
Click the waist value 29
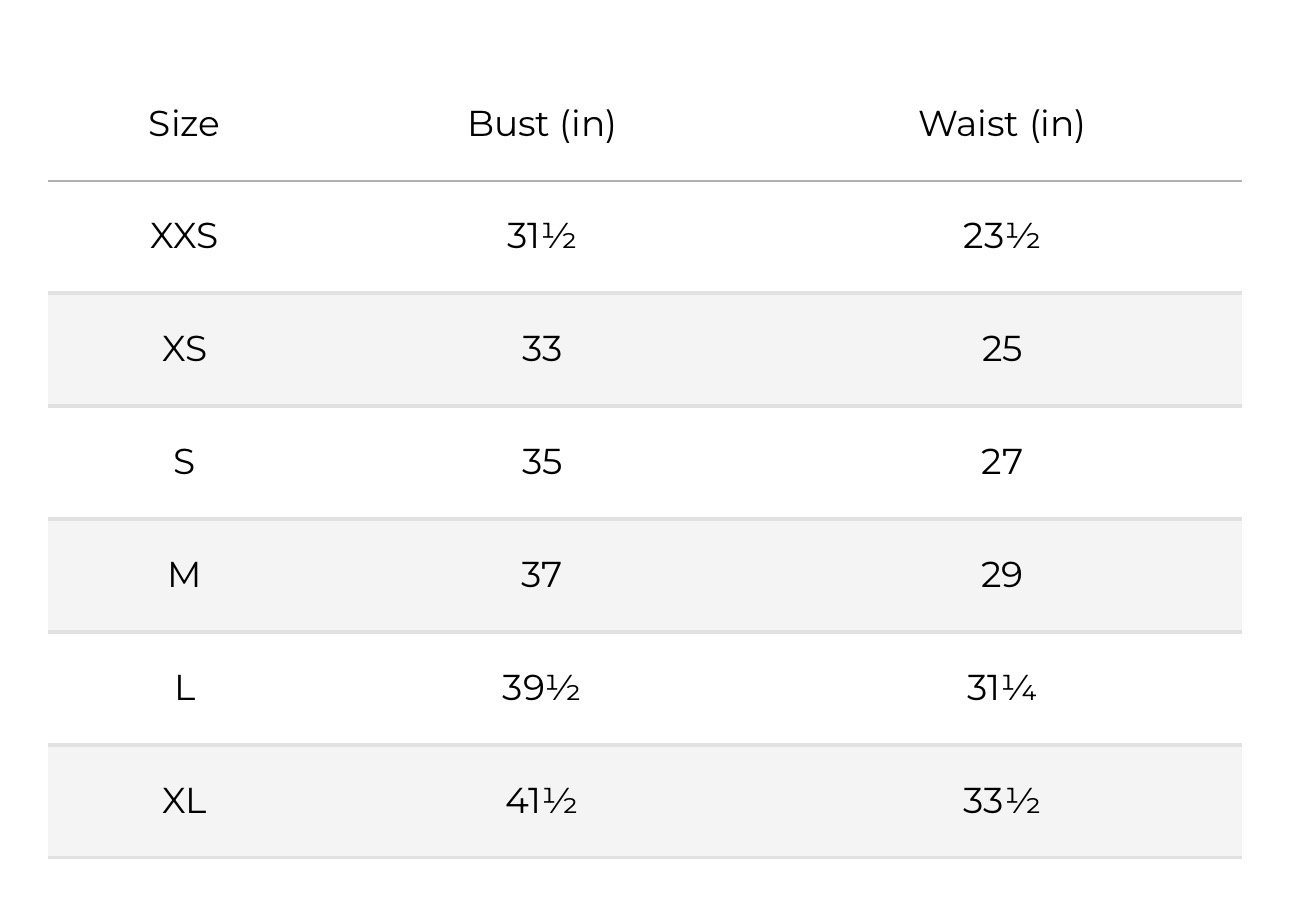1001,575
